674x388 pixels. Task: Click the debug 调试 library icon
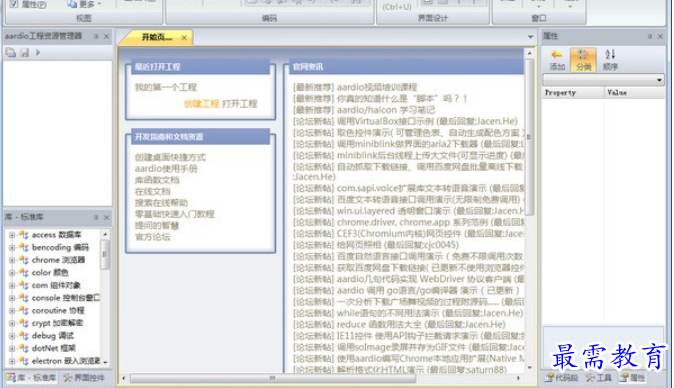tap(23, 336)
